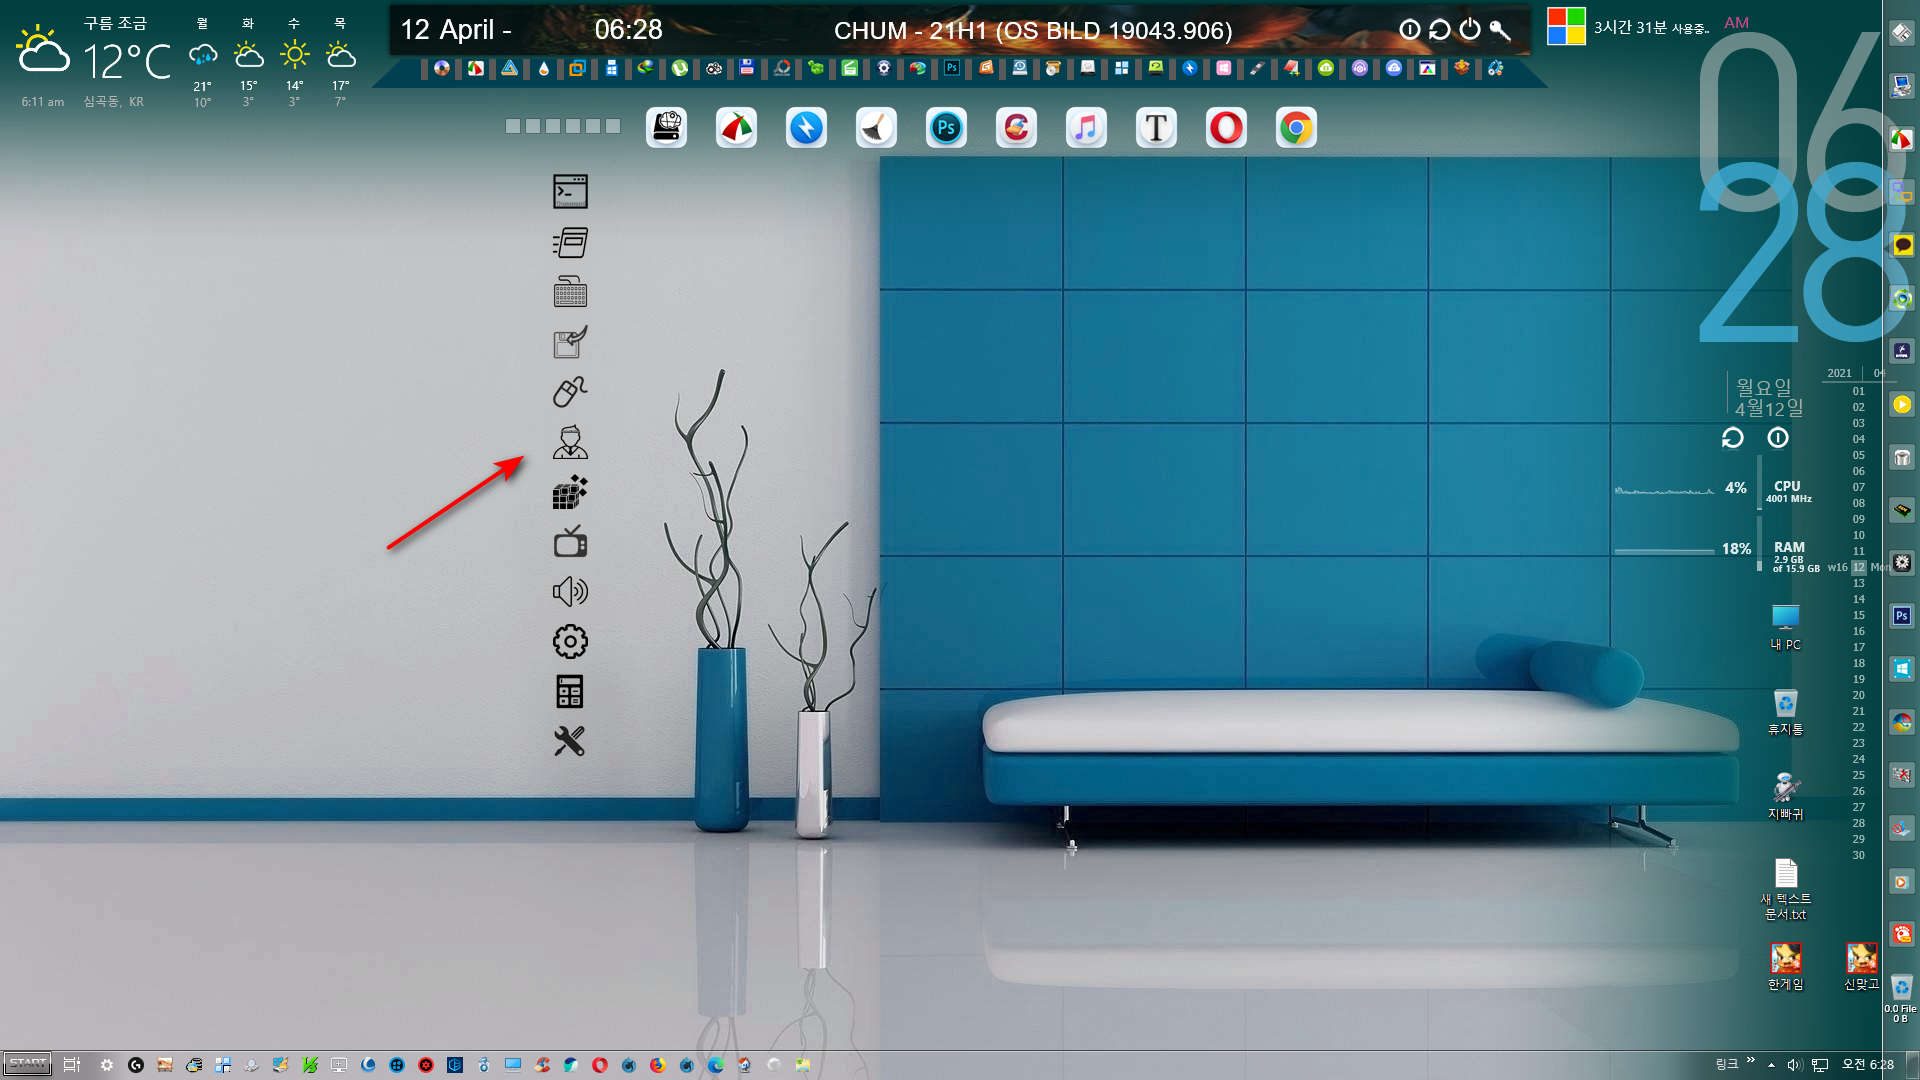Open the Opera browser in the large dock
Image resolution: width=1920 pixels, height=1080 pixels.
(1226, 128)
